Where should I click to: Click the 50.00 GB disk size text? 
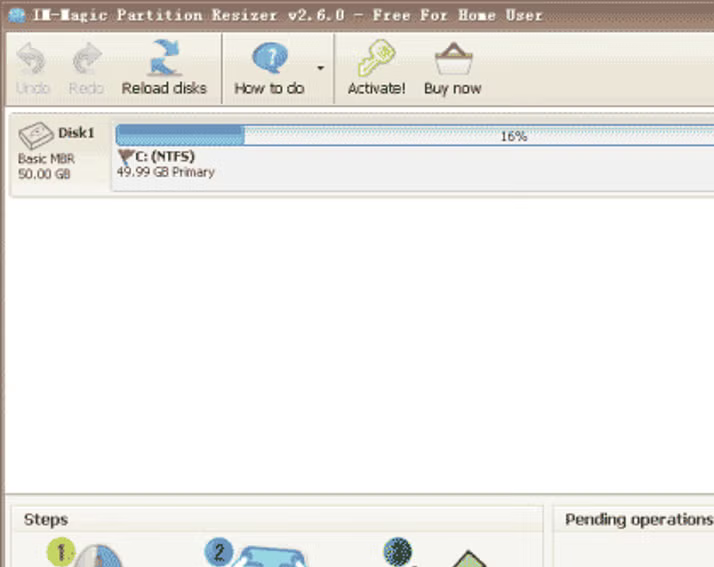click(44, 174)
